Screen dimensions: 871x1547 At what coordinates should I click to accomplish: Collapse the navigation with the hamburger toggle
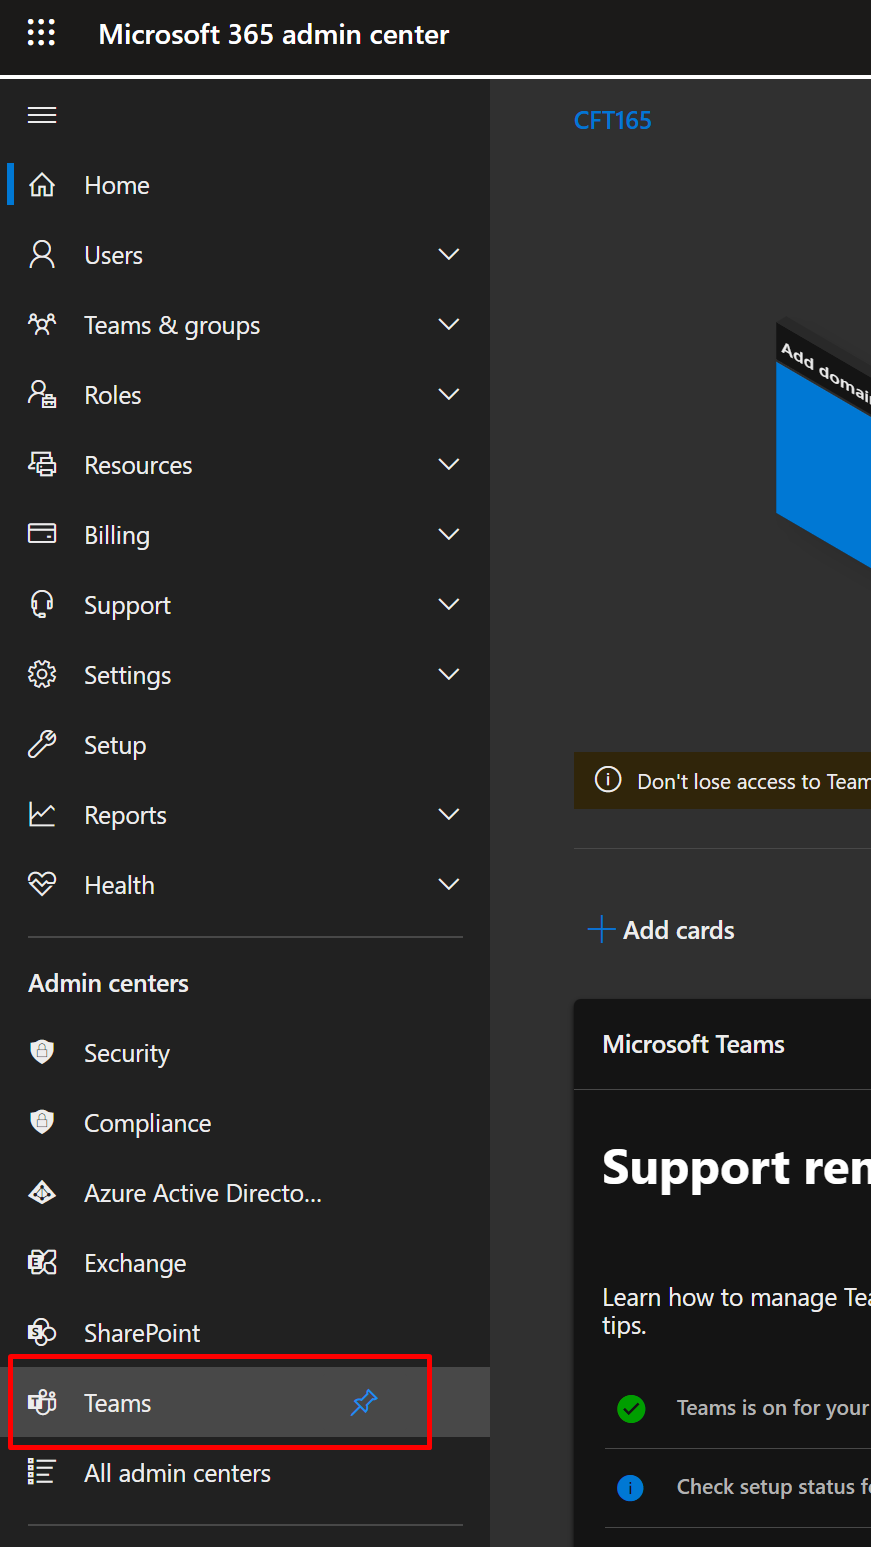coord(41,114)
